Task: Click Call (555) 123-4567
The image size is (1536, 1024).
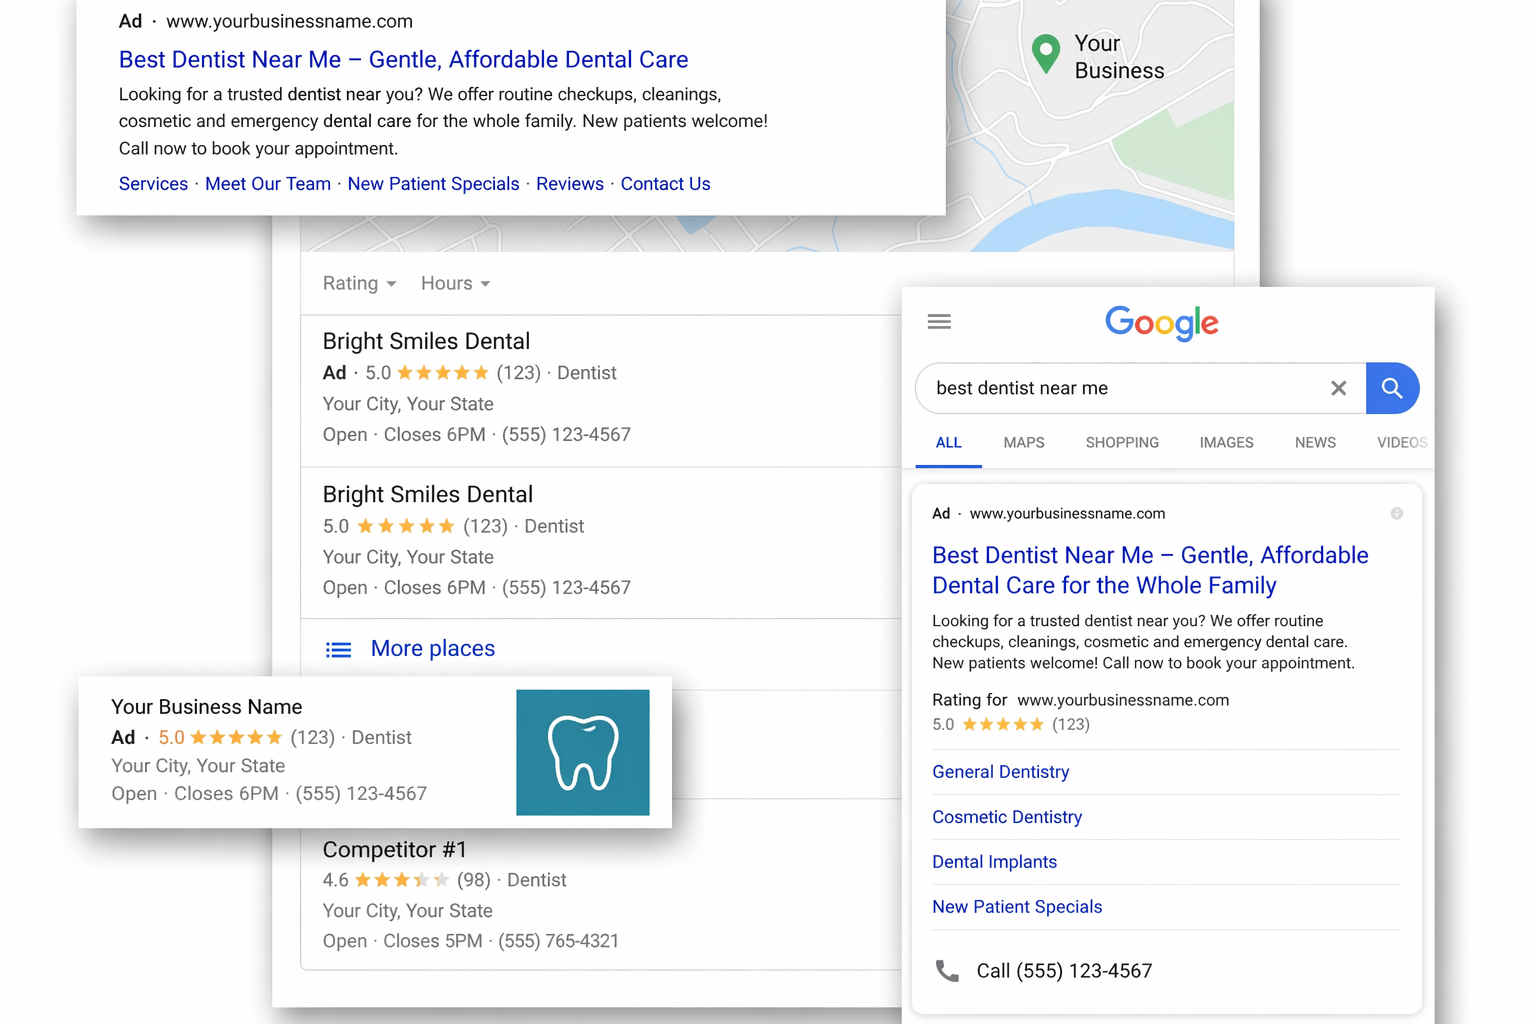Action: pos(1063,970)
